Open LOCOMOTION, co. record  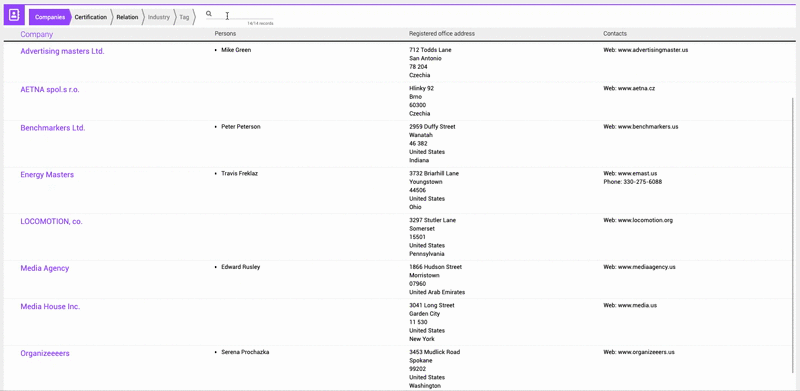click(x=52, y=221)
